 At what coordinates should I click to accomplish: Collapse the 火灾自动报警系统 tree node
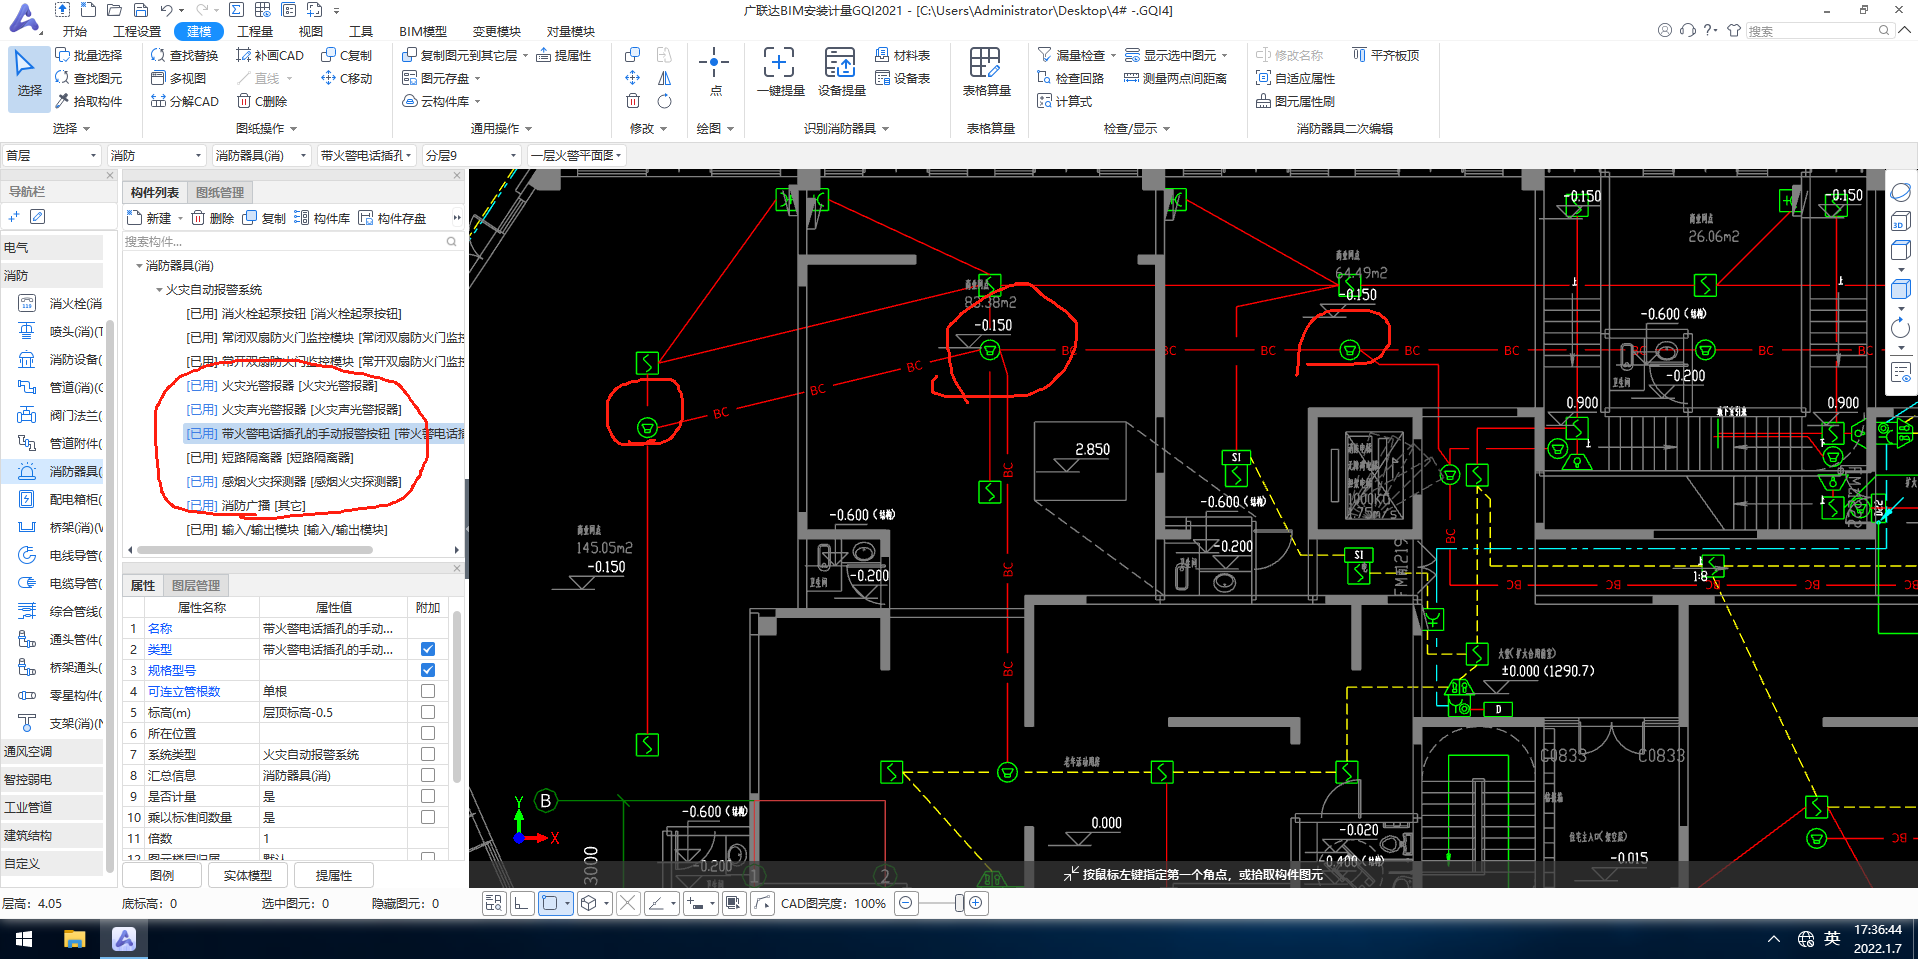click(159, 290)
